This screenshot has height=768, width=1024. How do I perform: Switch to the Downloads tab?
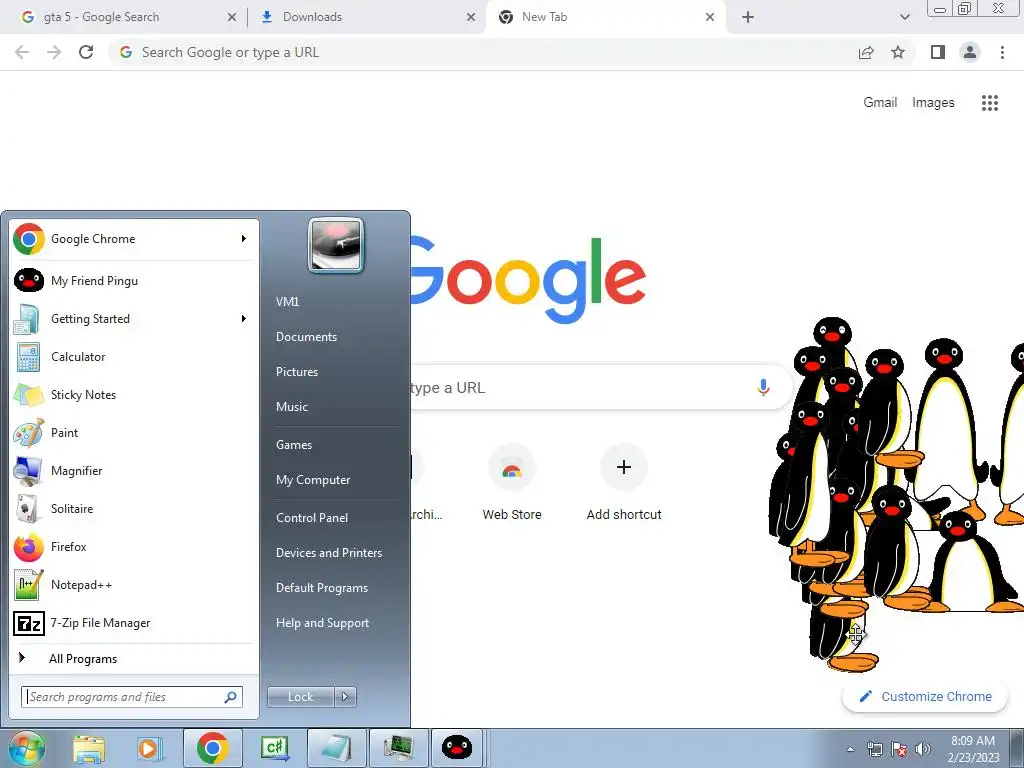tap(364, 17)
